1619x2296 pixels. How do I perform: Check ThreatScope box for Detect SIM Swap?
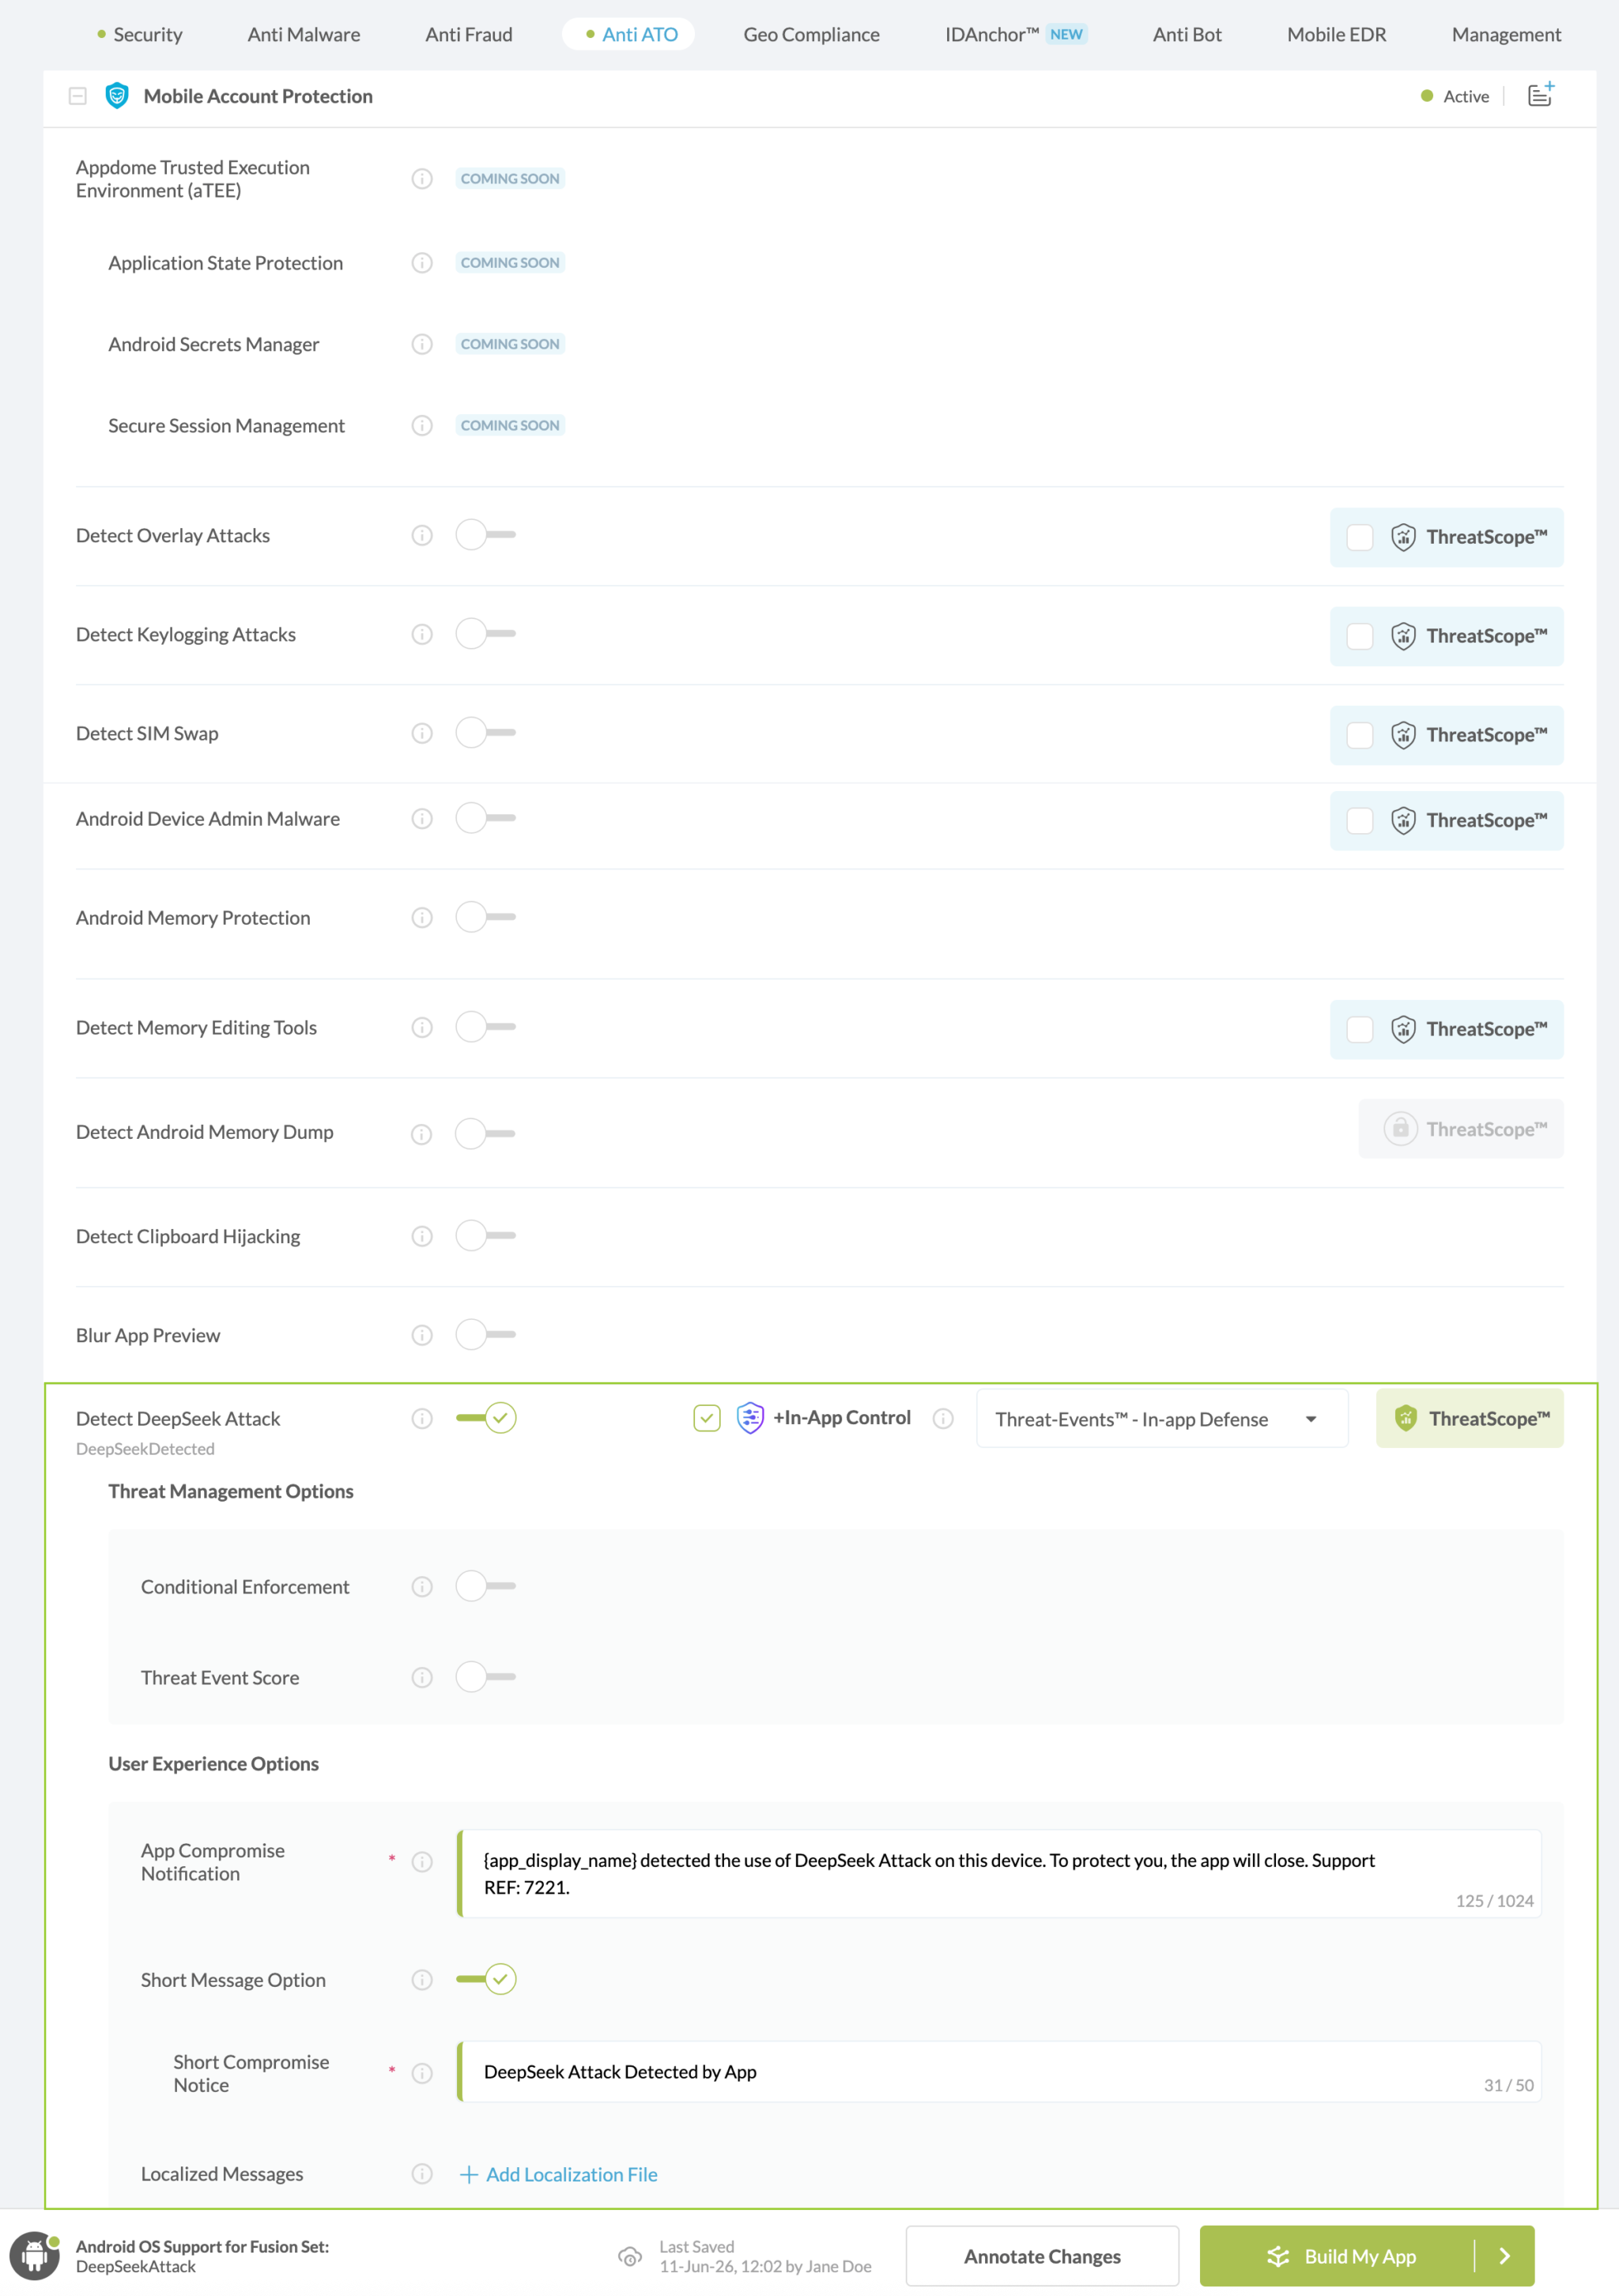(x=1360, y=736)
